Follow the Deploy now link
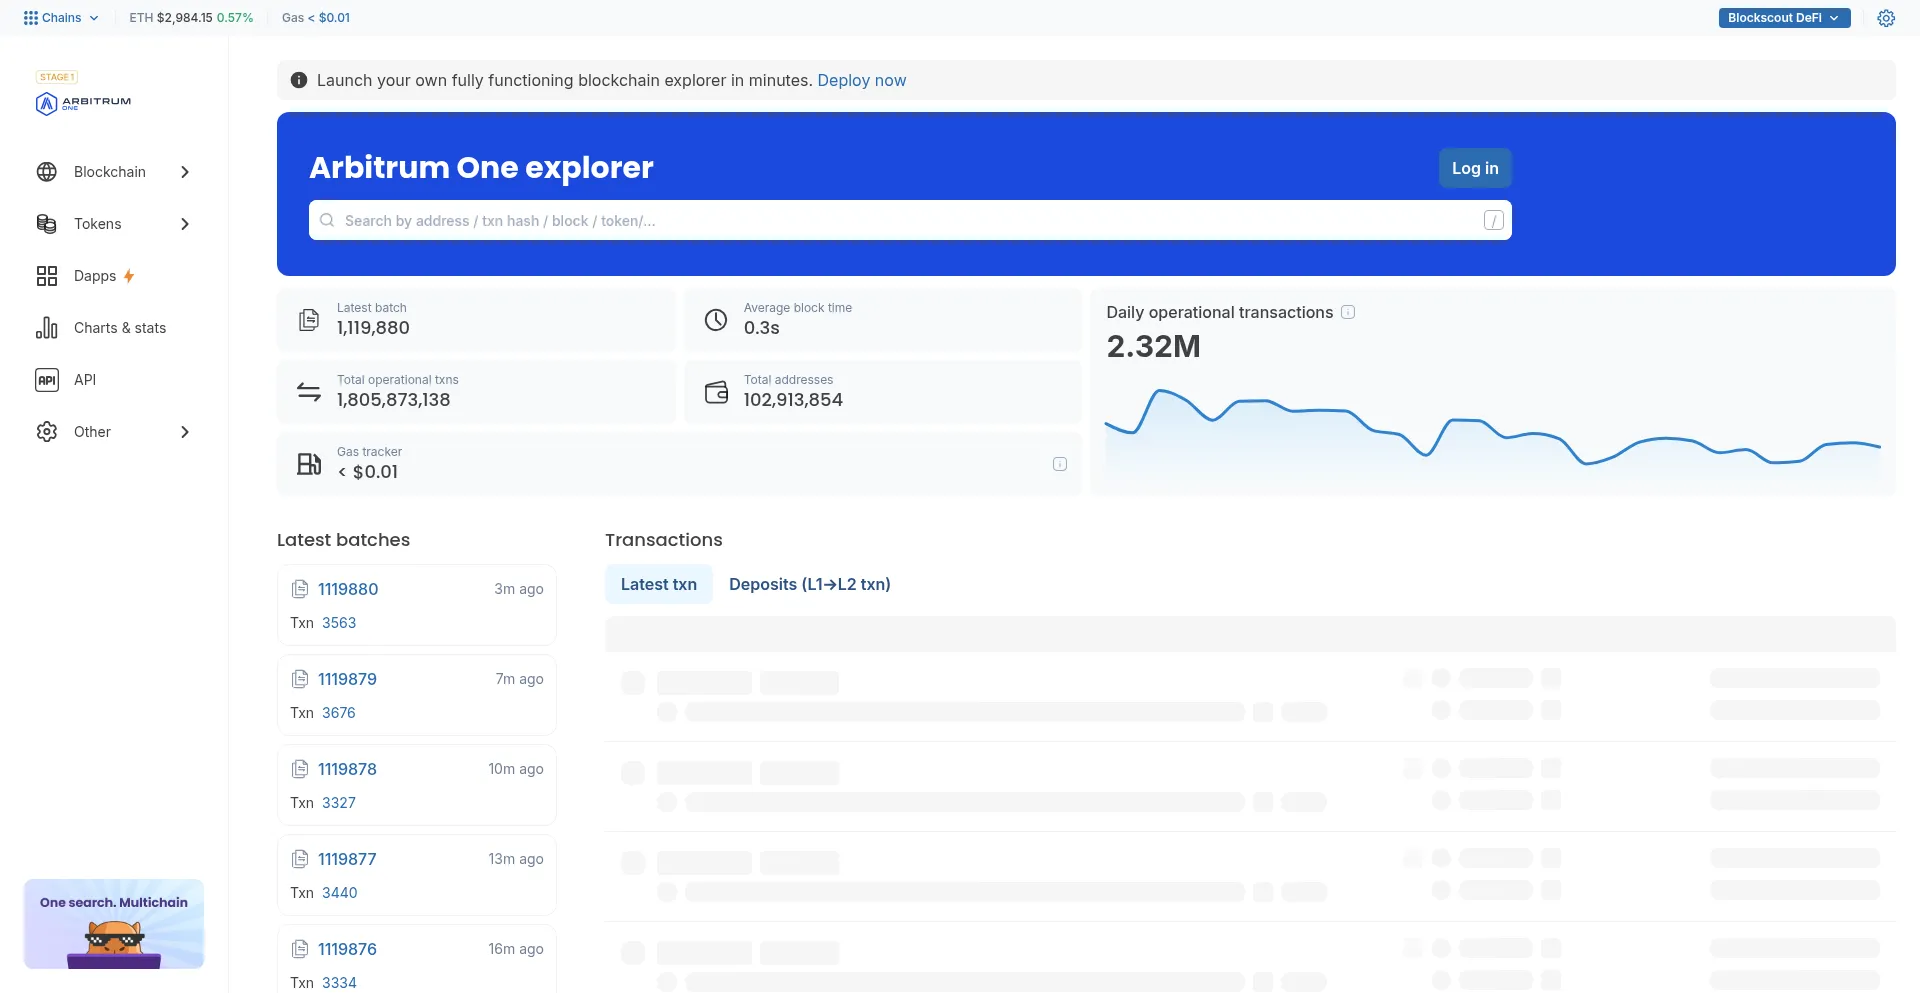1920x993 pixels. click(861, 80)
